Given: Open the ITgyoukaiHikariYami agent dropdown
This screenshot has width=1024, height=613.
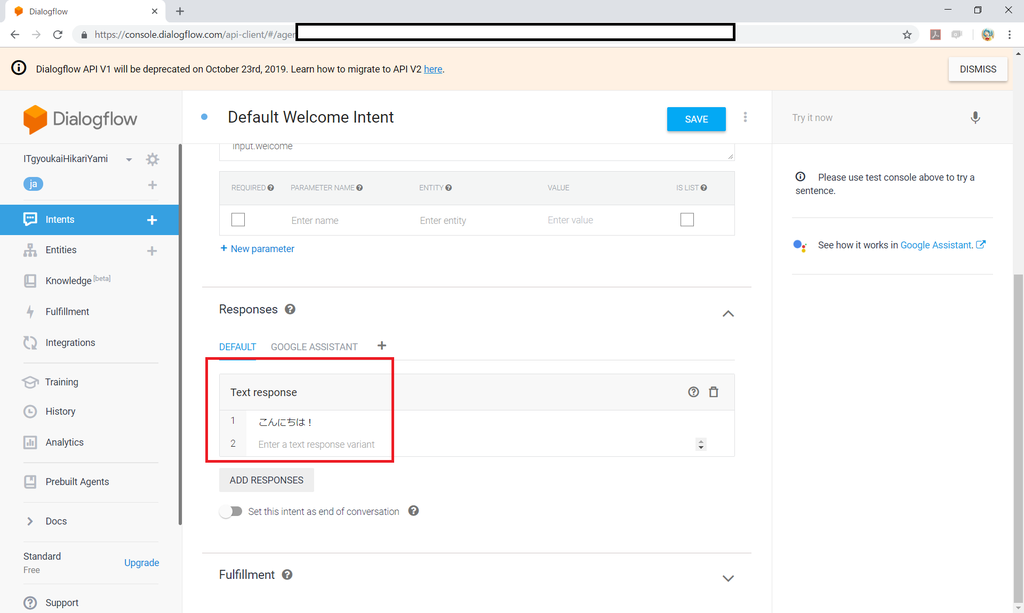Looking at the screenshot, I should pos(129,159).
